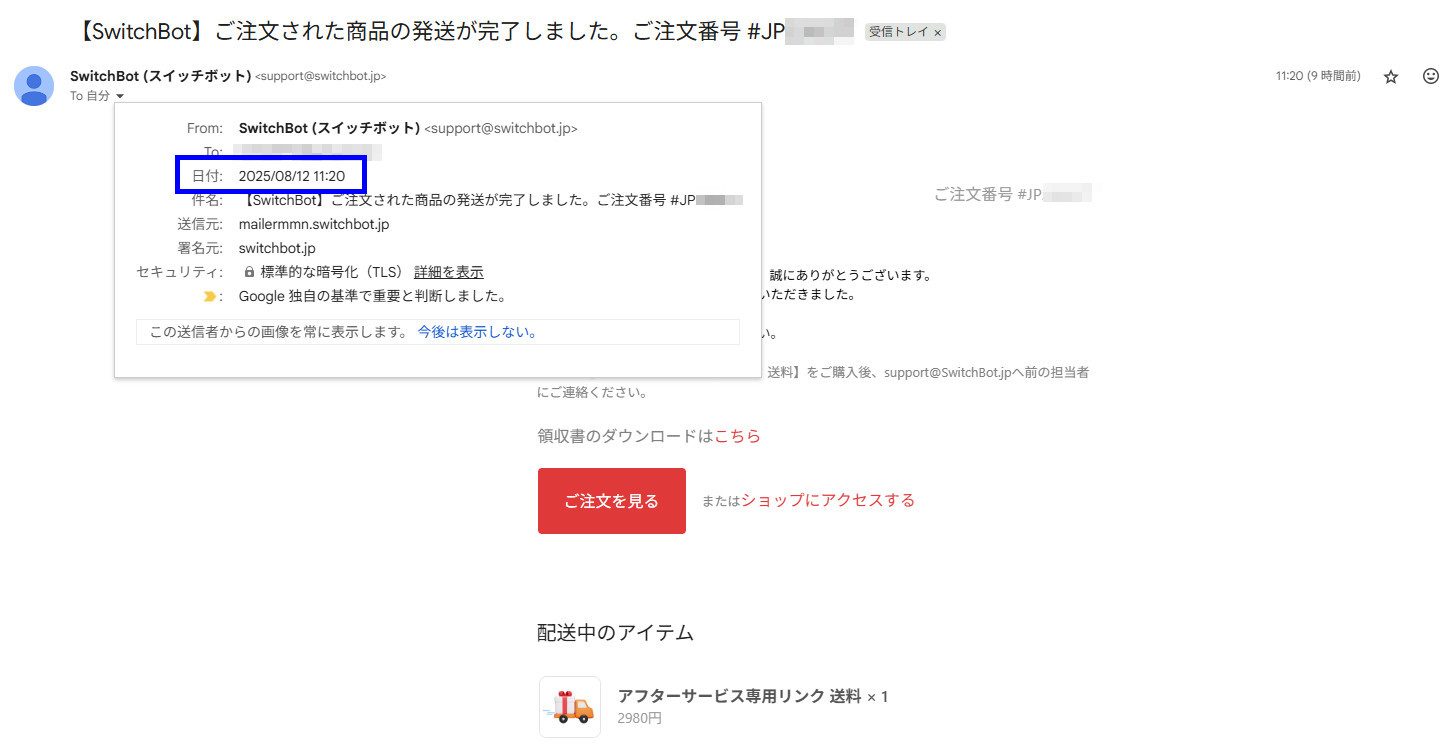
Task: Click the sender avatar profile icon
Action: pyautogui.click(x=34, y=86)
